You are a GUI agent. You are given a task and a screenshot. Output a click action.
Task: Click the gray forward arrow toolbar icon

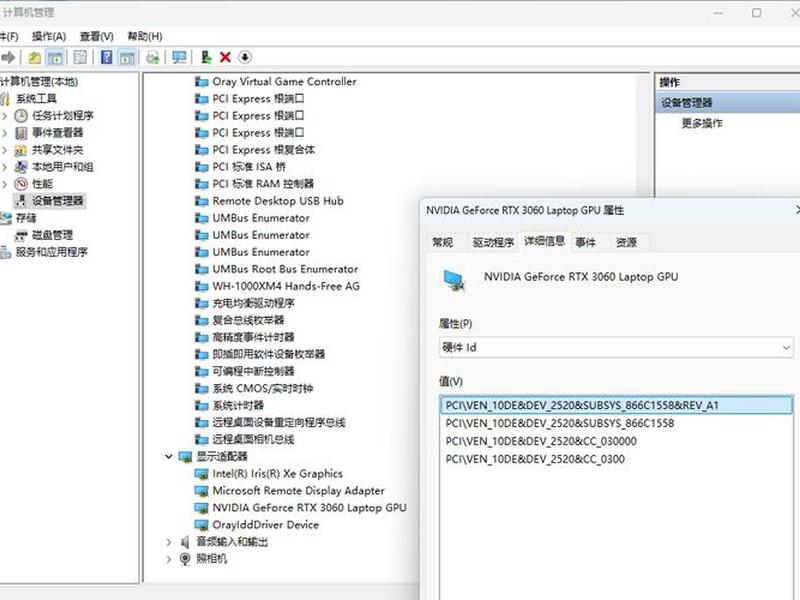(x=8, y=57)
